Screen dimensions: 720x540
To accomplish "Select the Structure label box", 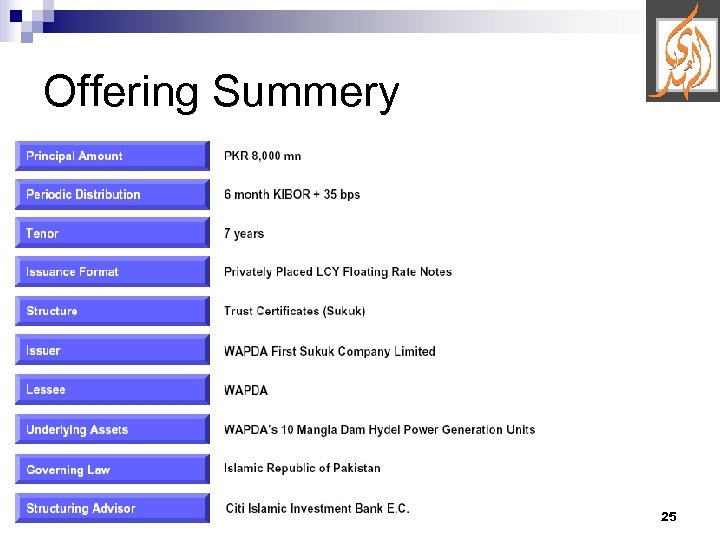I will (x=112, y=311).
